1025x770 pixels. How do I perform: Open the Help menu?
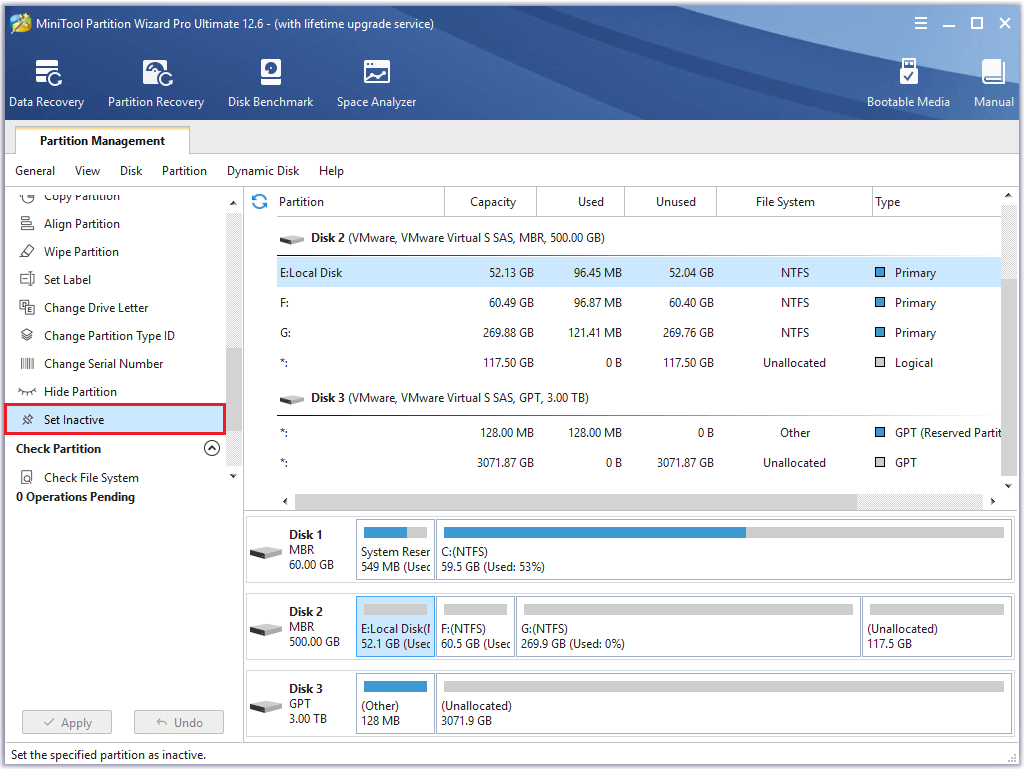[x=331, y=171]
